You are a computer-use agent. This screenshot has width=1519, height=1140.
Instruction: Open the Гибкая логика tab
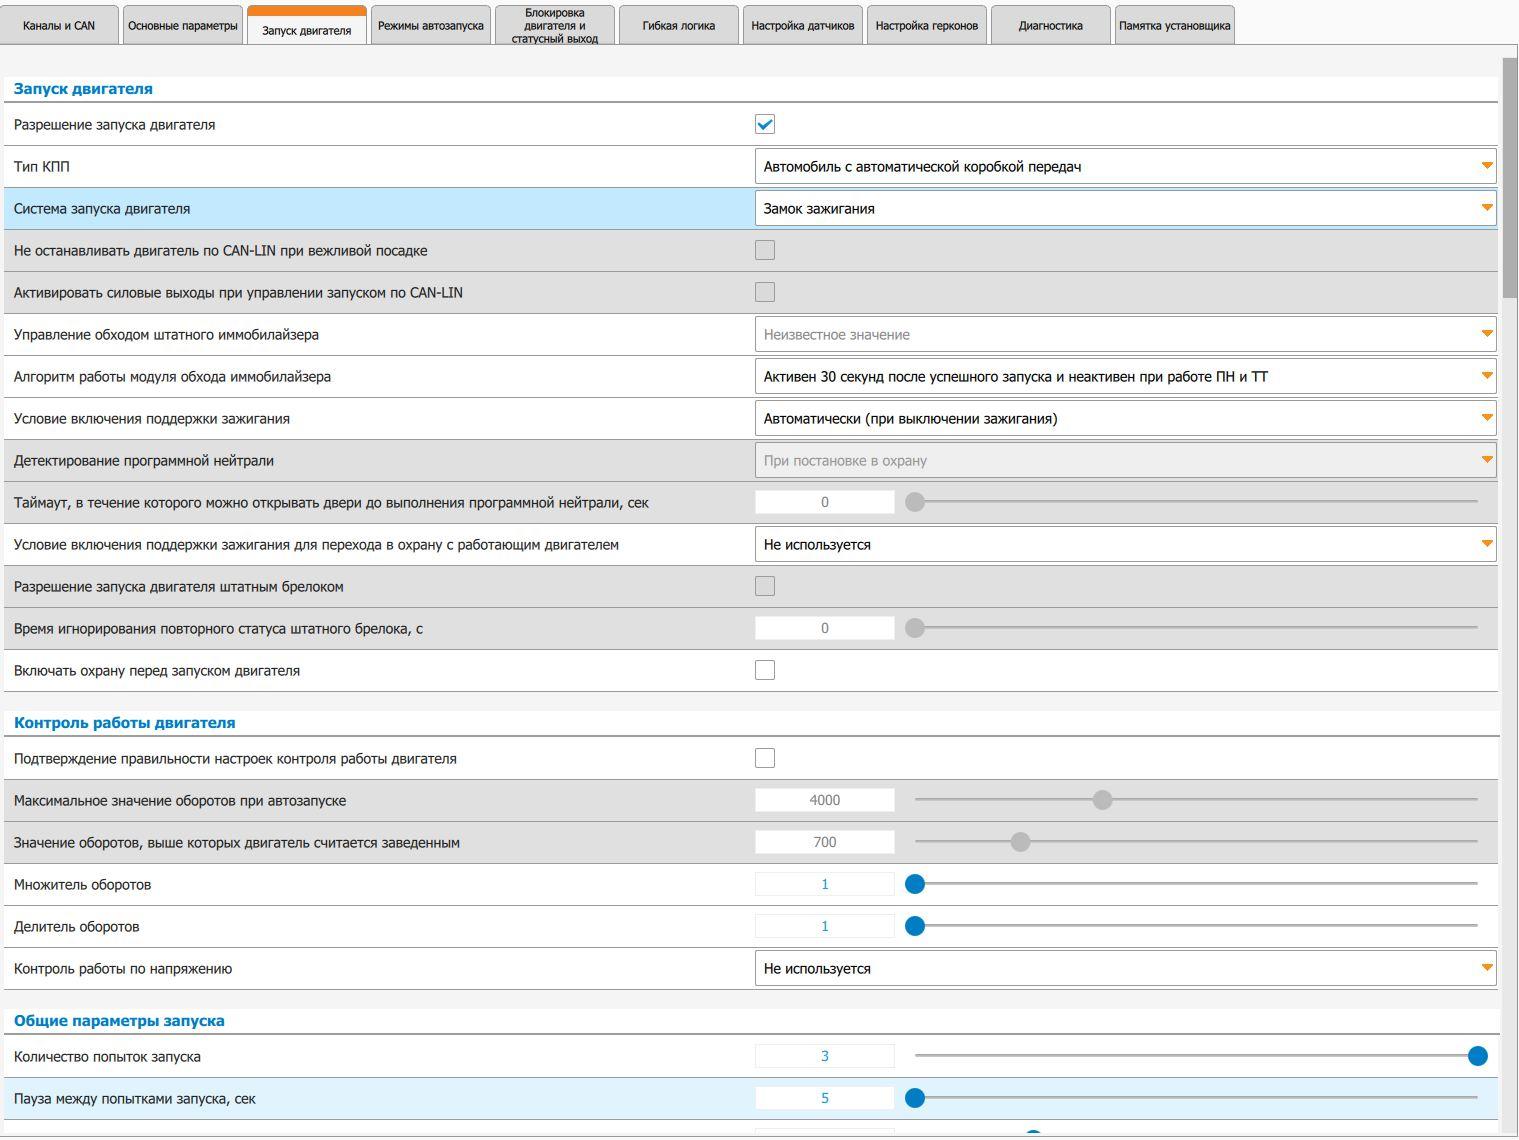[679, 26]
